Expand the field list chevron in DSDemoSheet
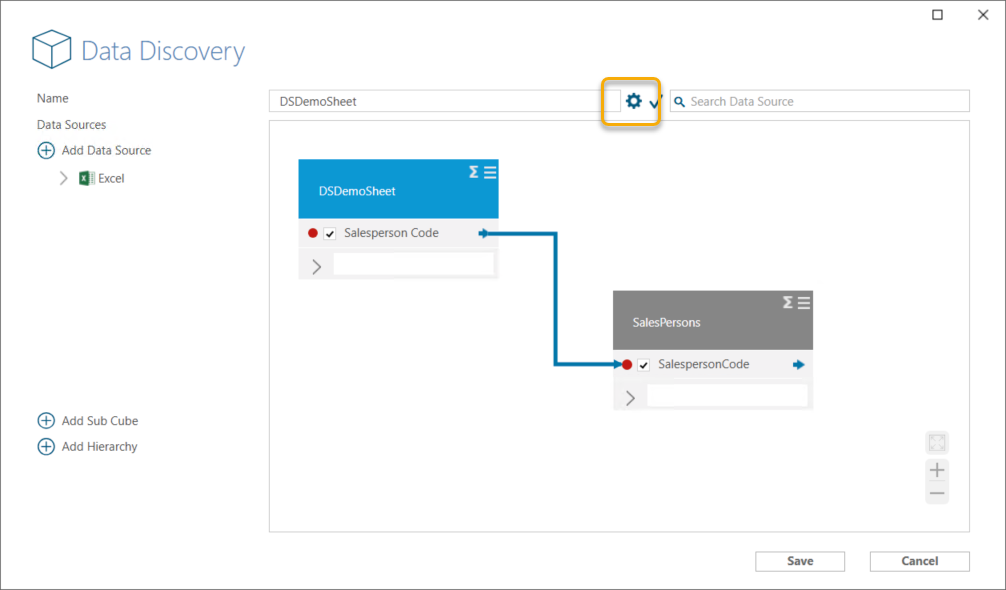Image resolution: width=1006 pixels, height=590 pixels. click(316, 266)
